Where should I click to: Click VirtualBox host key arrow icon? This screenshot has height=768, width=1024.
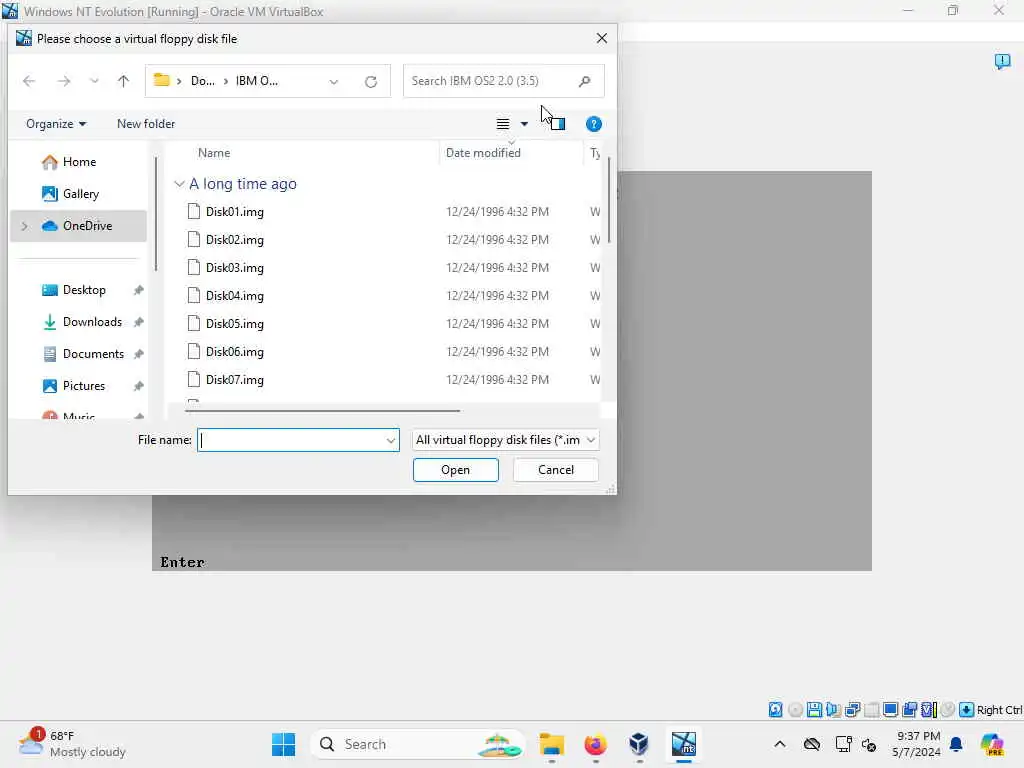pos(967,709)
